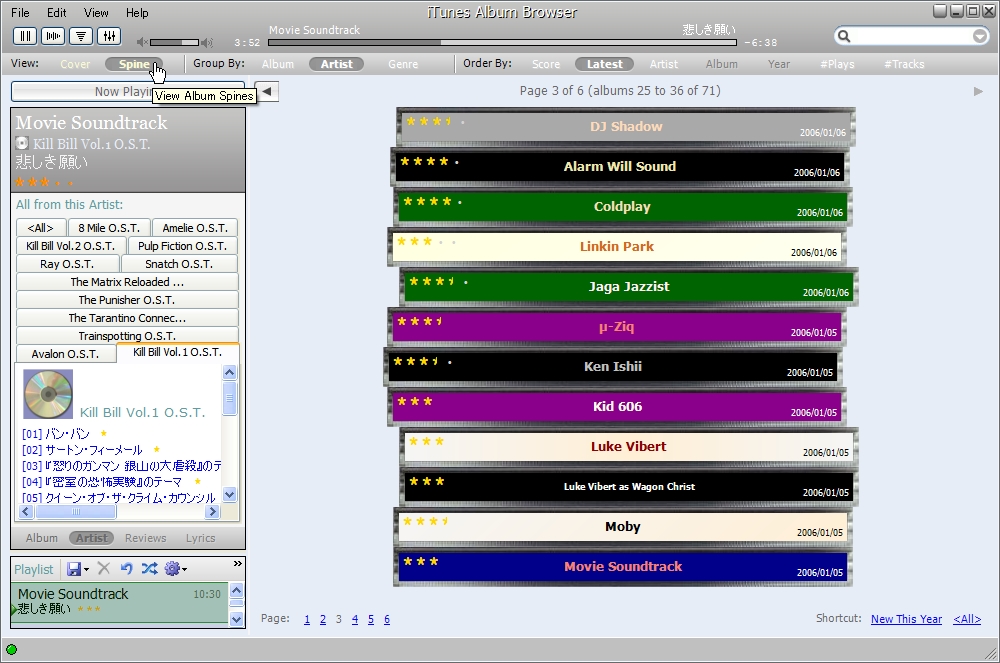Click the playlist delete X icon
The image size is (1000, 663).
tap(104, 568)
